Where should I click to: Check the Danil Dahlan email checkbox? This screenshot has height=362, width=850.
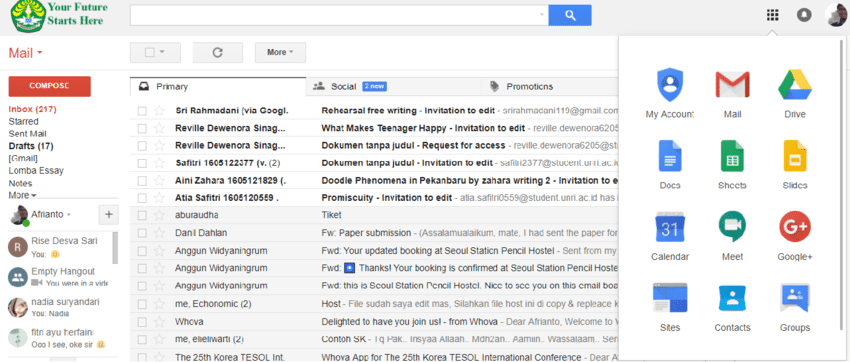[142, 233]
